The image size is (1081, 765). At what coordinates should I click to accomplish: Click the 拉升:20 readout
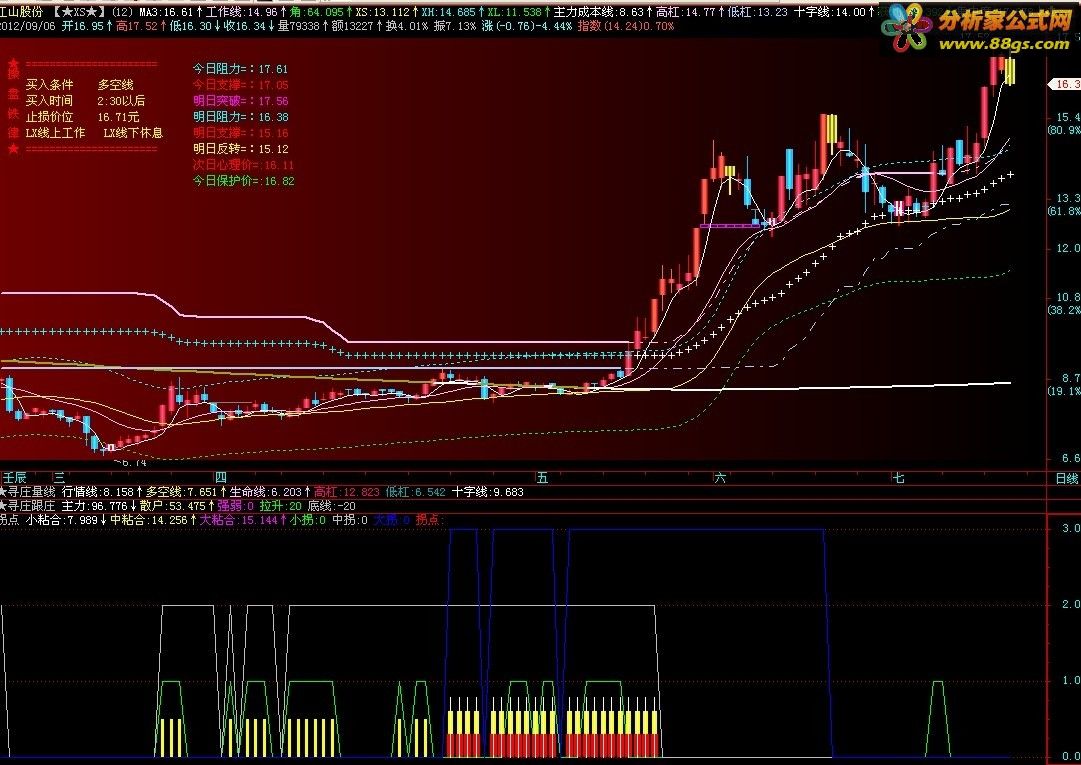click(281, 506)
